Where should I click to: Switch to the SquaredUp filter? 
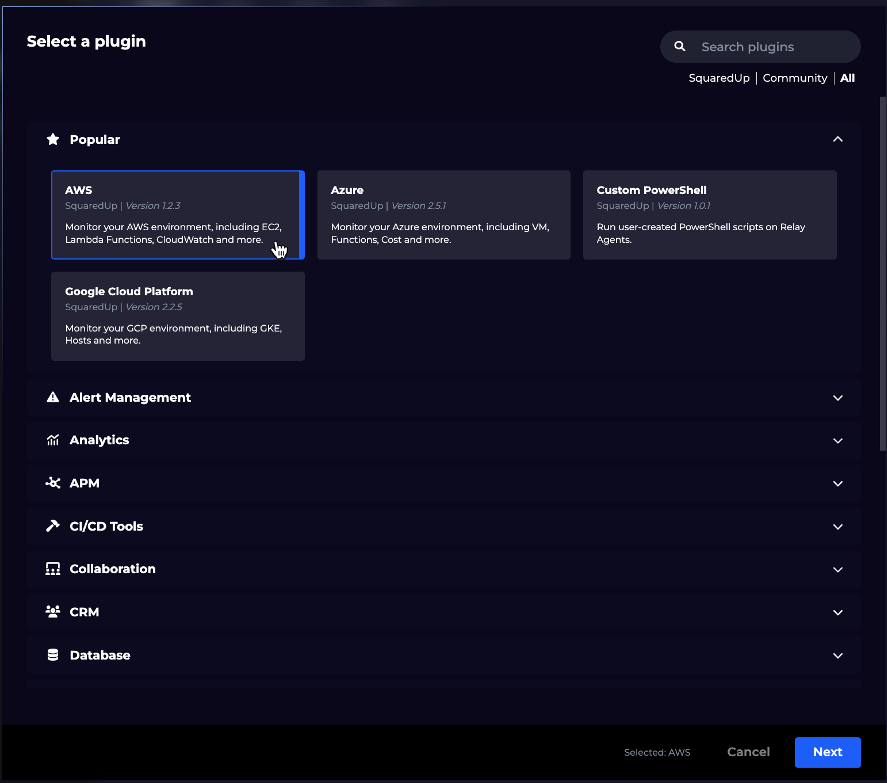click(x=719, y=77)
